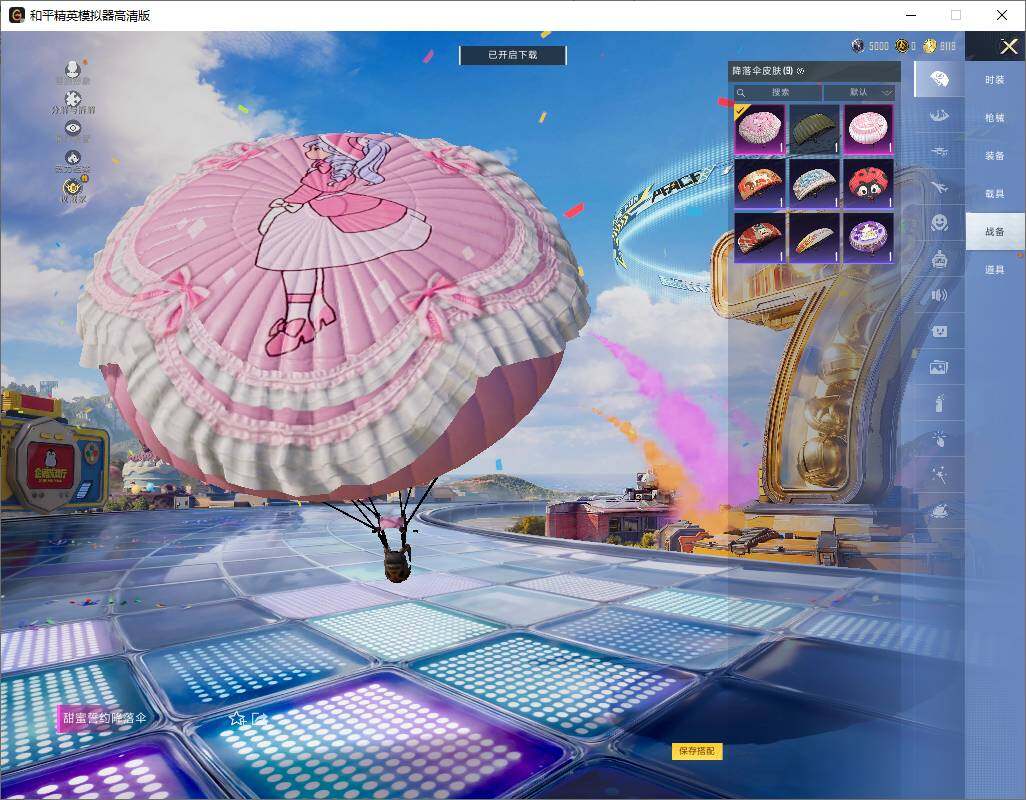Open the splash effect category icon below wand

pyautogui.click(x=939, y=510)
